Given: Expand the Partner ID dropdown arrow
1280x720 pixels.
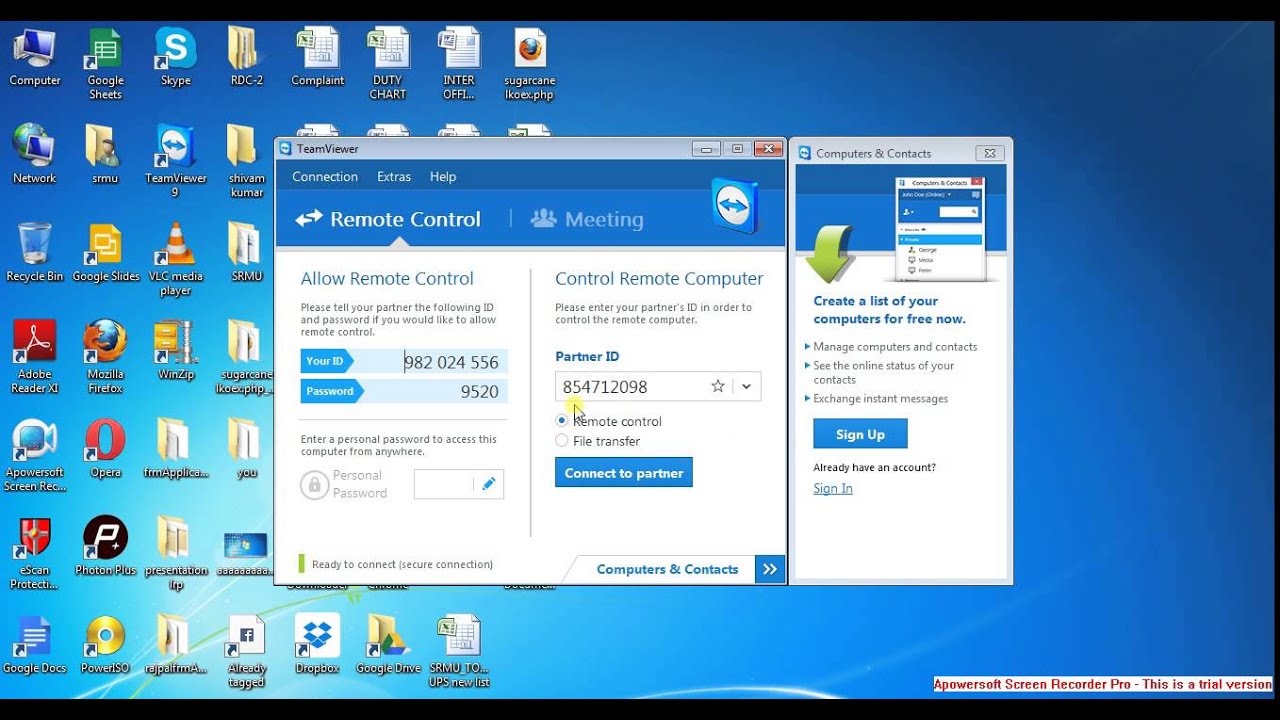Looking at the screenshot, I should (x=747, y=387).
